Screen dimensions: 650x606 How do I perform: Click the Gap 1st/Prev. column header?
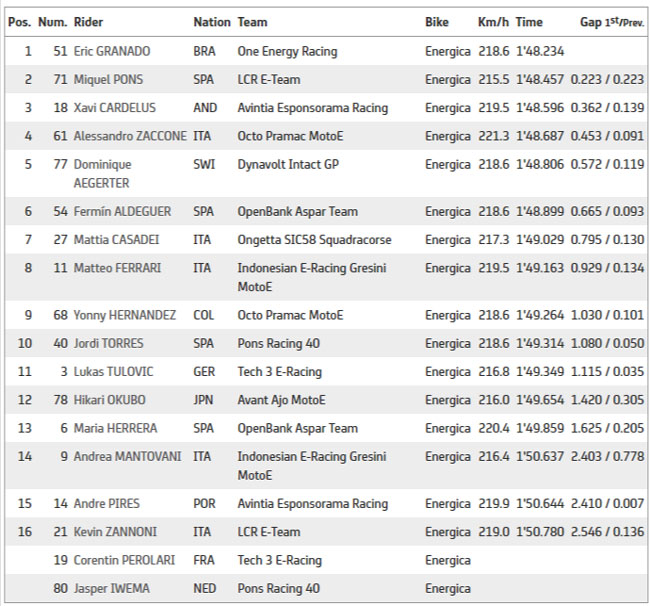pyautogui.click(x=612, y=22)
